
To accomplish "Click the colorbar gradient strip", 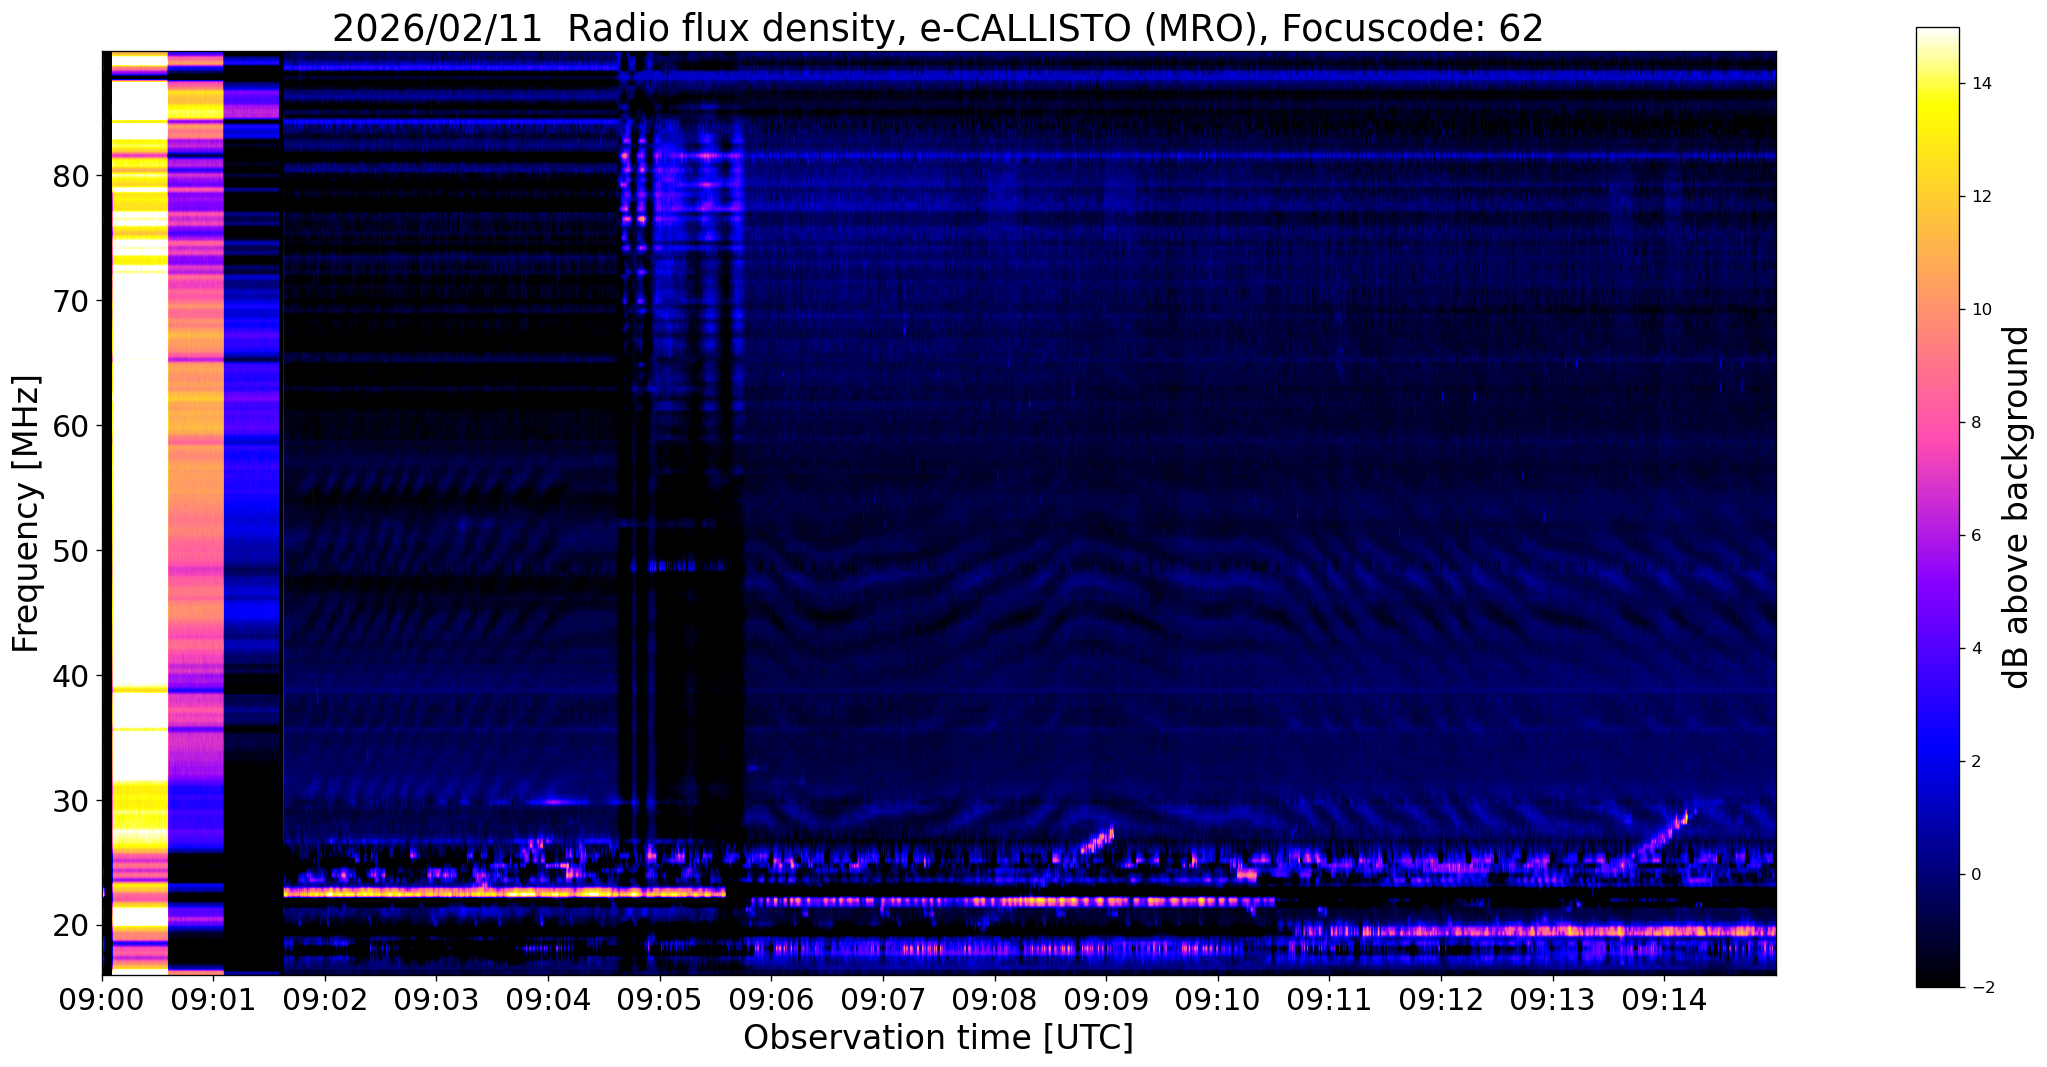I will click(1937, 507).
